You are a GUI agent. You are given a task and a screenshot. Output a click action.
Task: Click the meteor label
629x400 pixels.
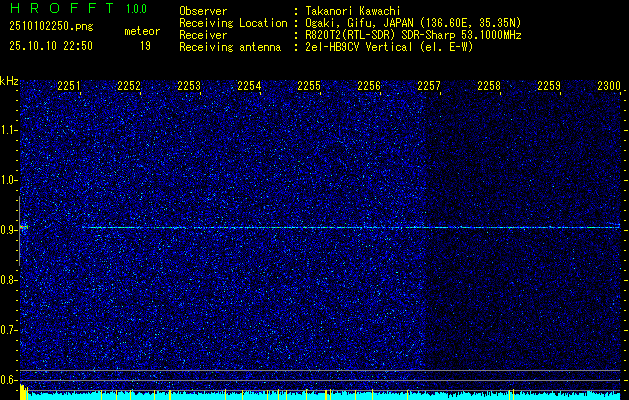coord(142,31)
